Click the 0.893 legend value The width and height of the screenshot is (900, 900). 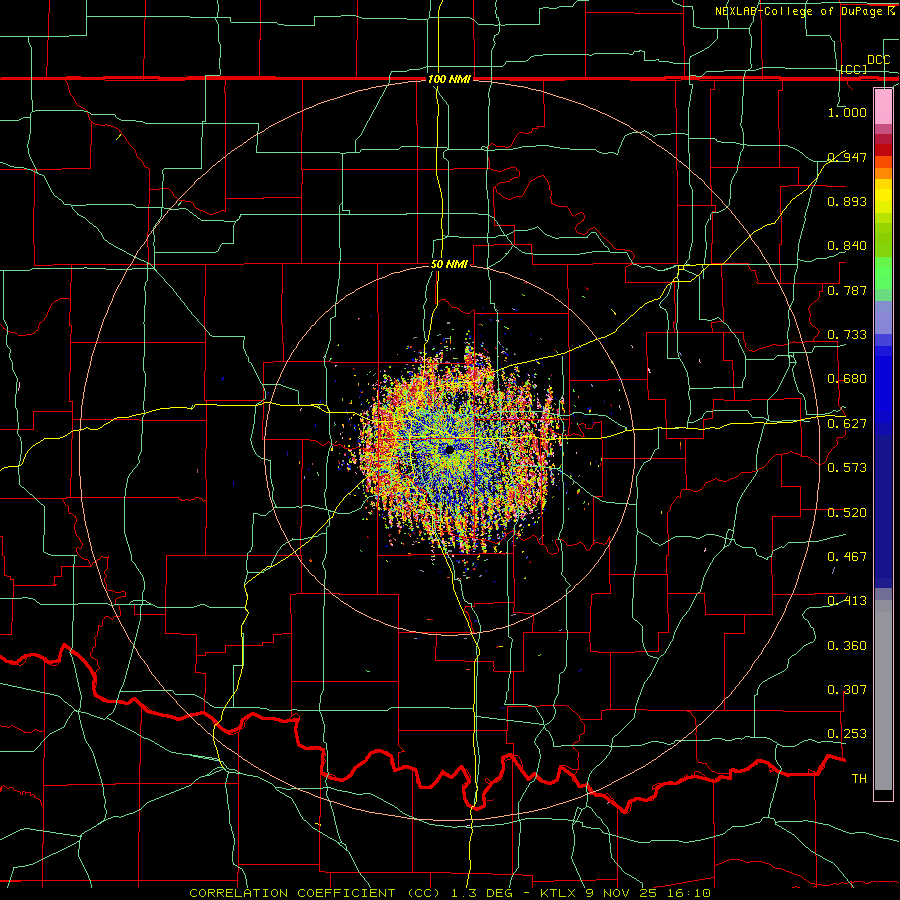[847, 201]
